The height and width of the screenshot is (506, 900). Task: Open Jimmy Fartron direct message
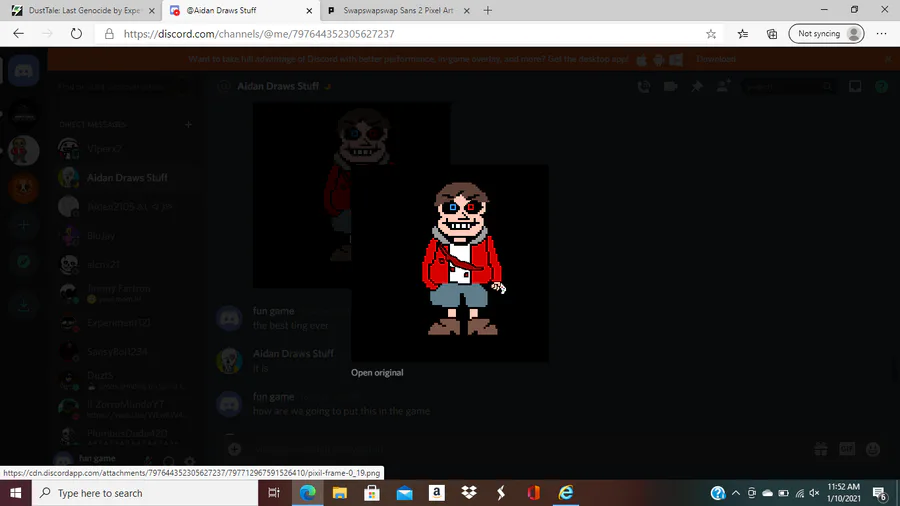point(126,293)
